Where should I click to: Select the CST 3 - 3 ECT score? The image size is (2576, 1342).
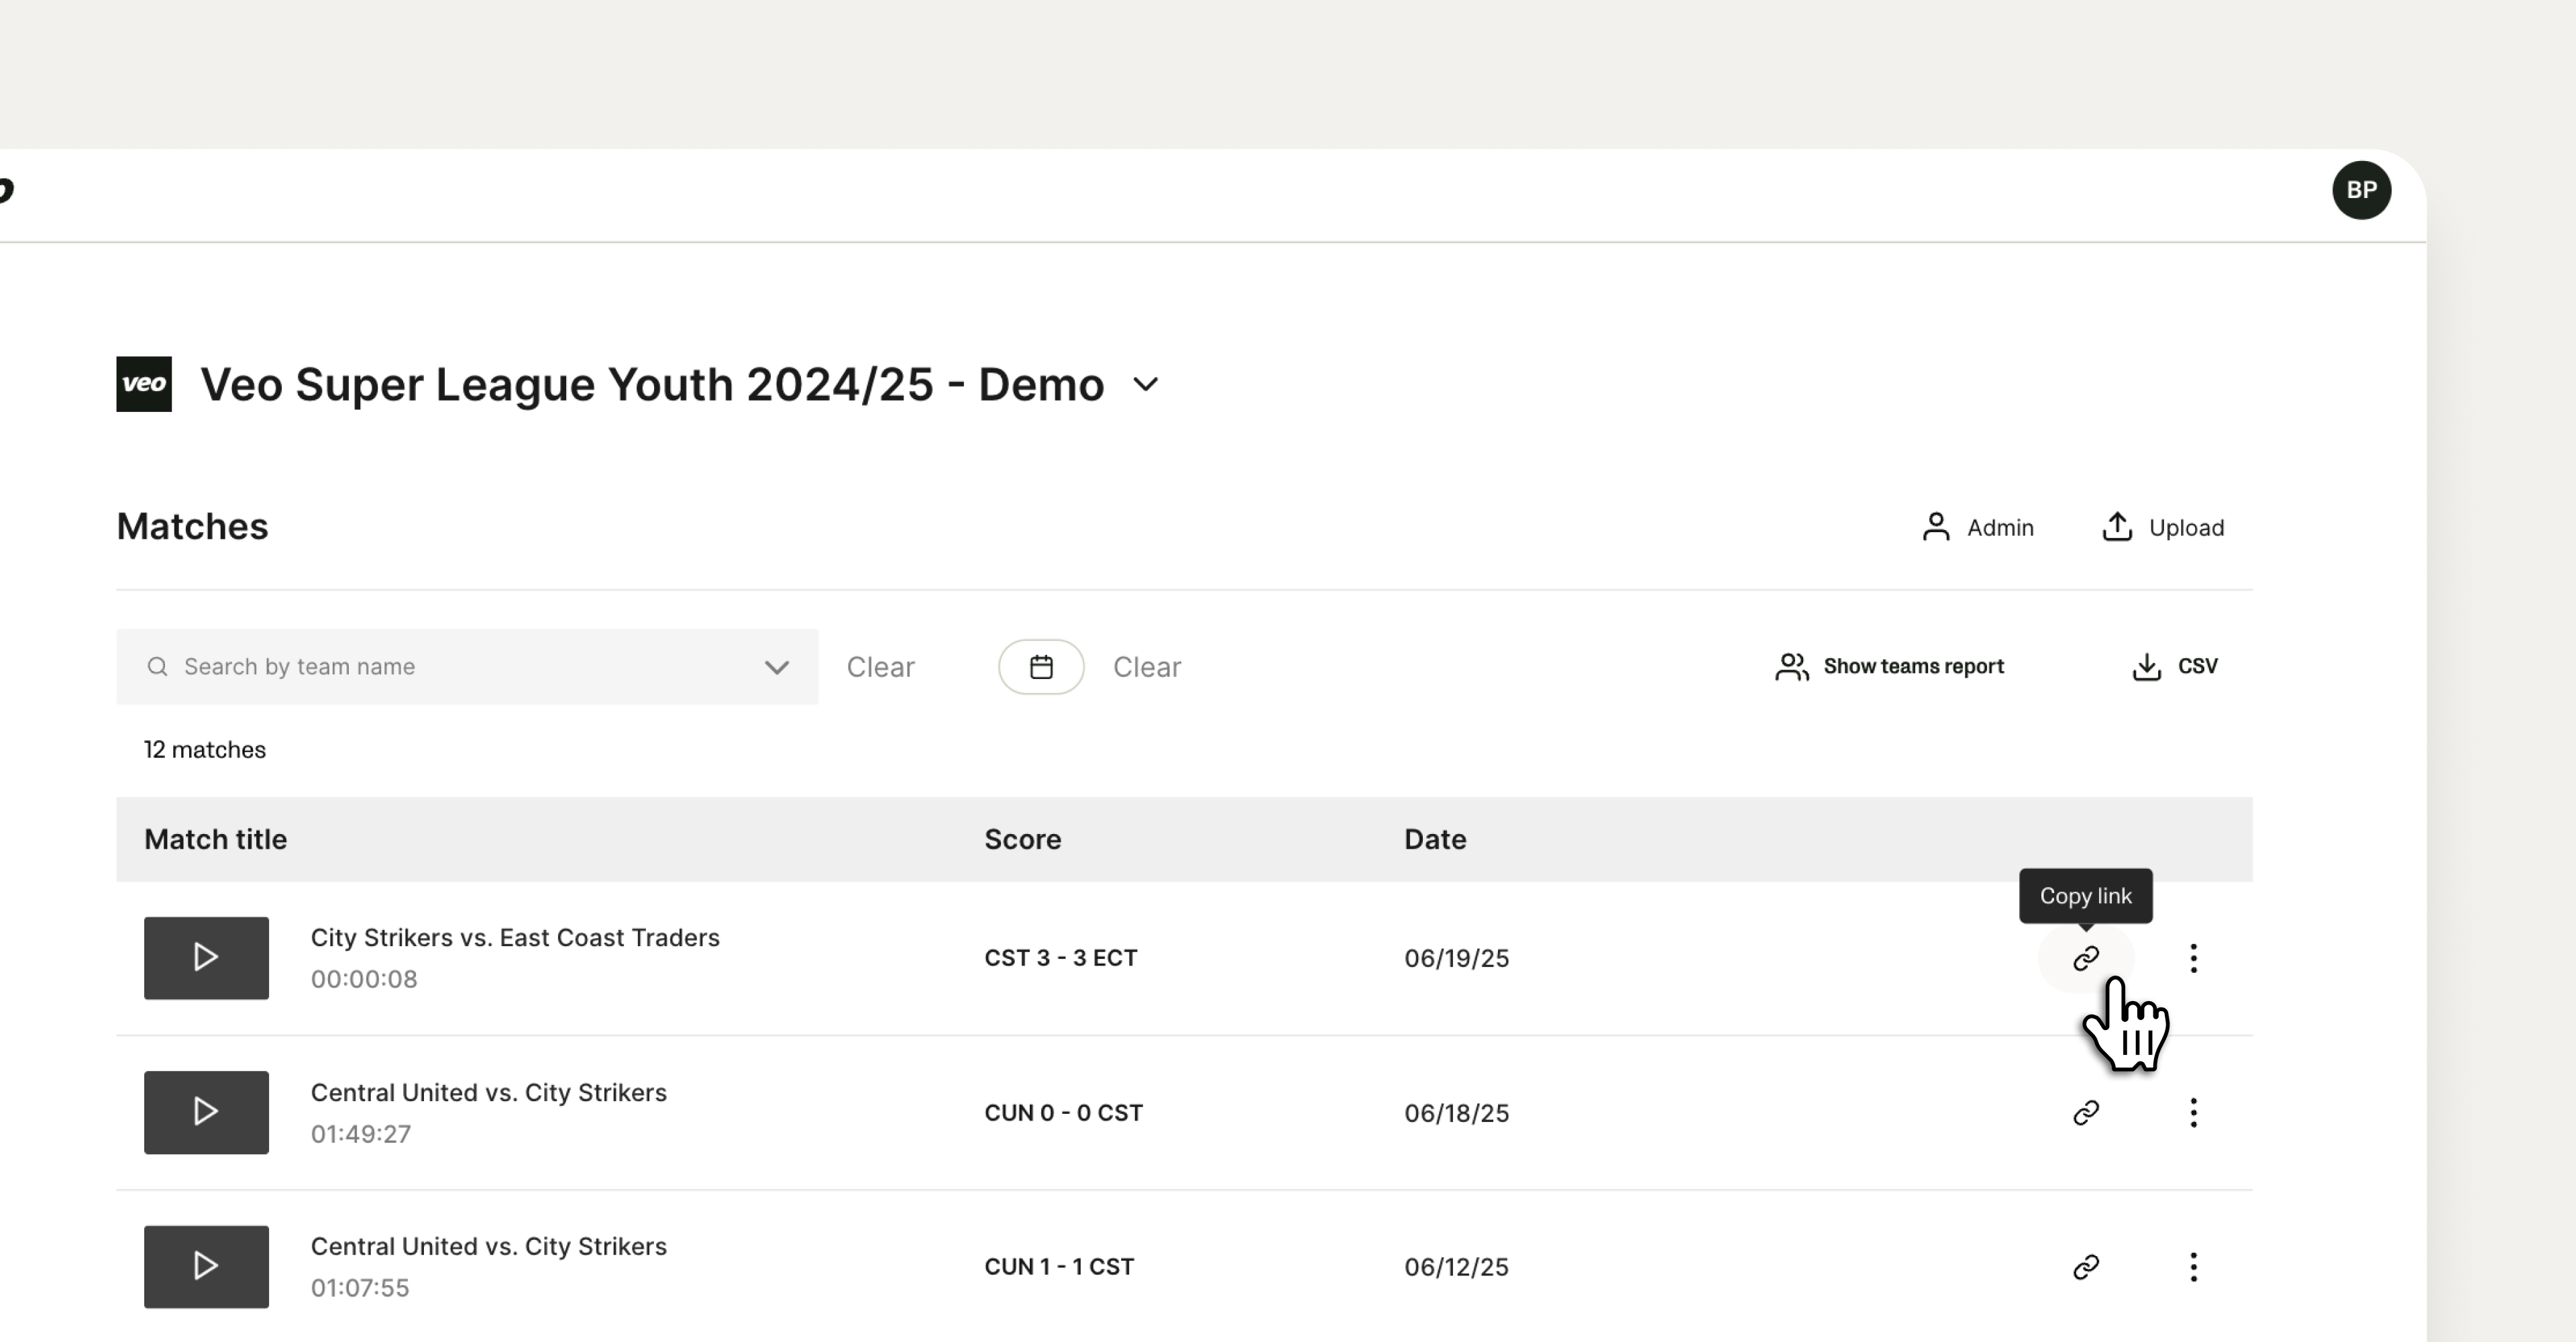pos(1060,958)
